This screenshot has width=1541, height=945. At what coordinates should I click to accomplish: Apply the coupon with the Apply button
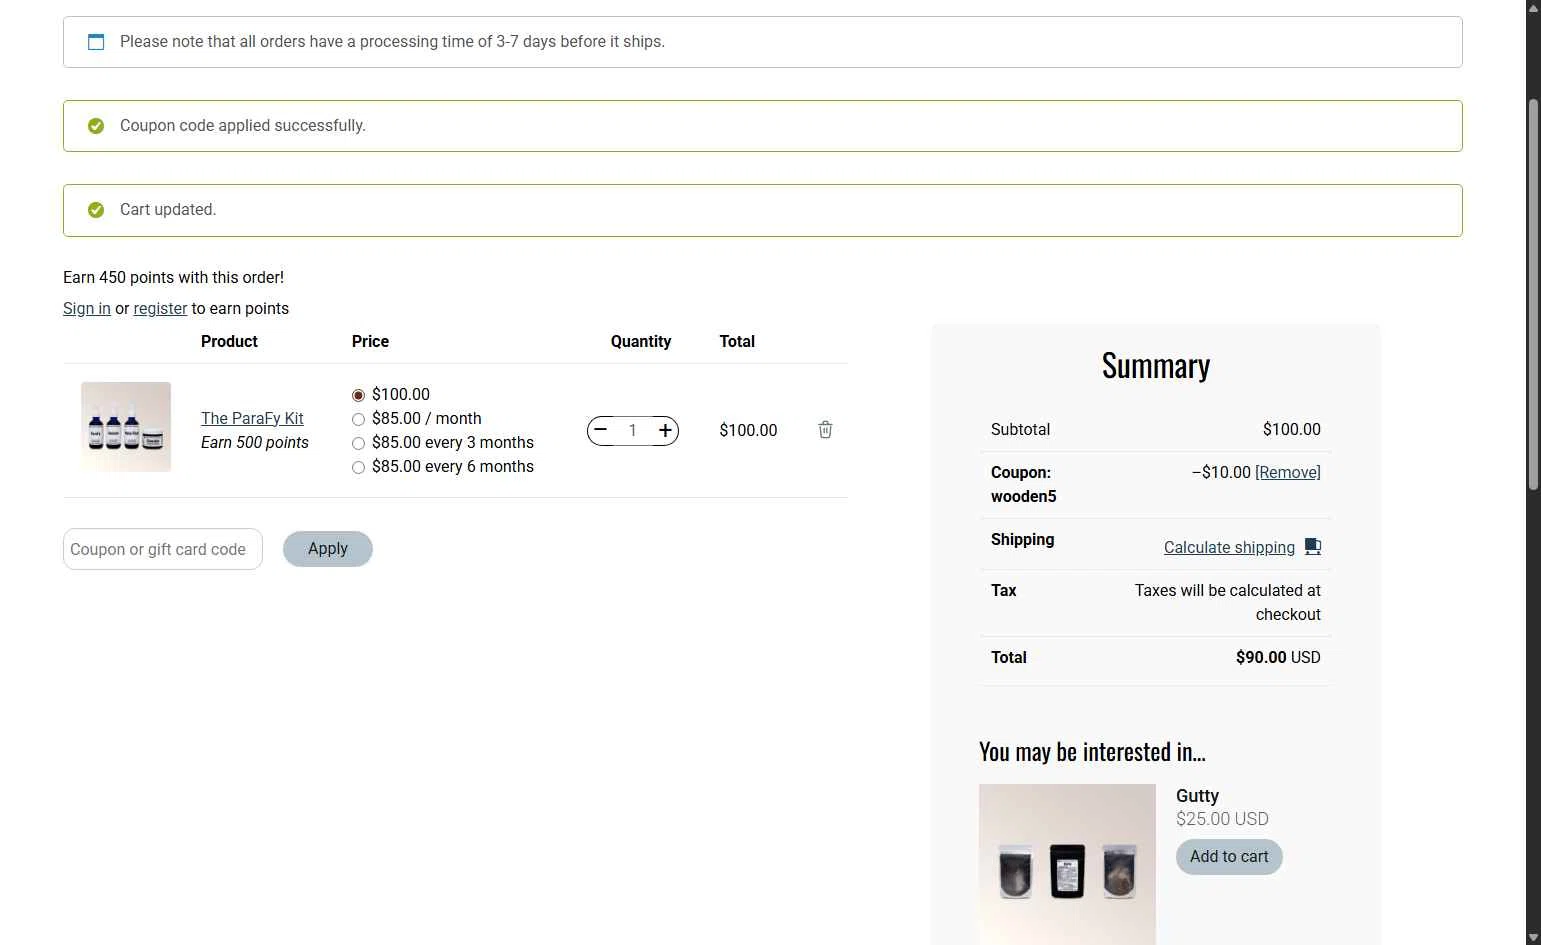tap(328, 549)
